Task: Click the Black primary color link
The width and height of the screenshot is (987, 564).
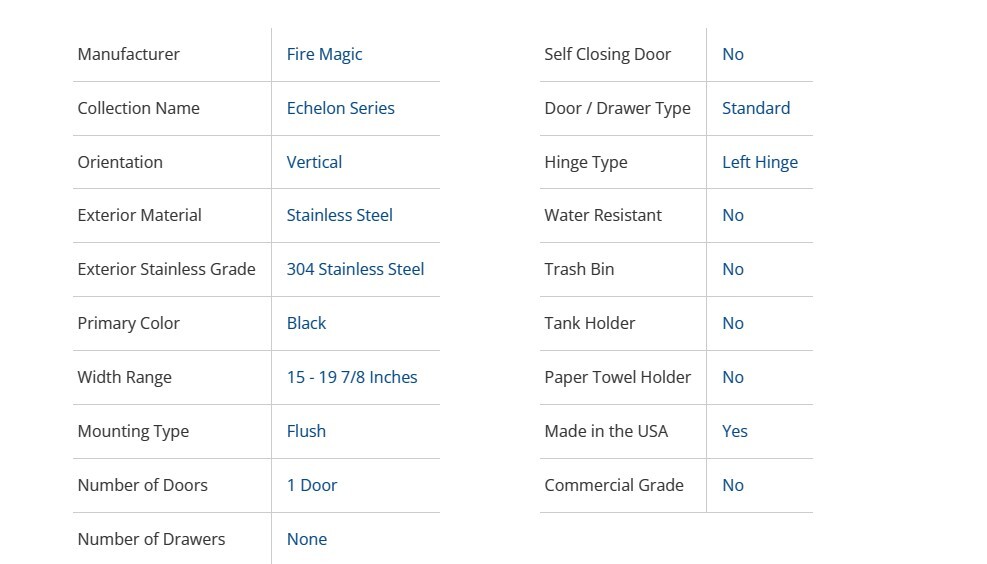Action: tap(306, 323)
